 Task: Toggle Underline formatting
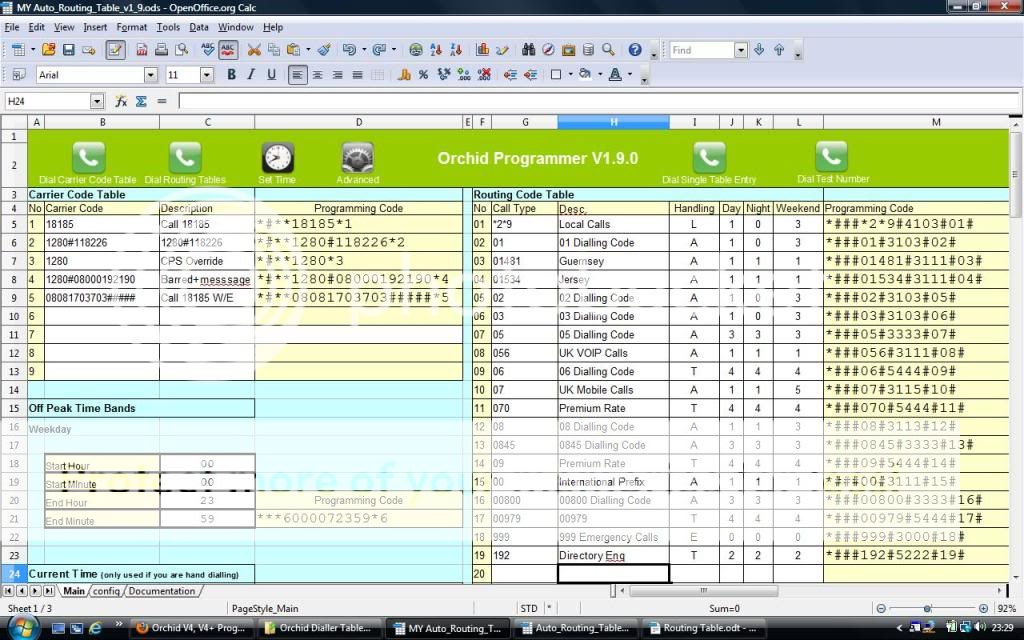(x=272, y=74)
